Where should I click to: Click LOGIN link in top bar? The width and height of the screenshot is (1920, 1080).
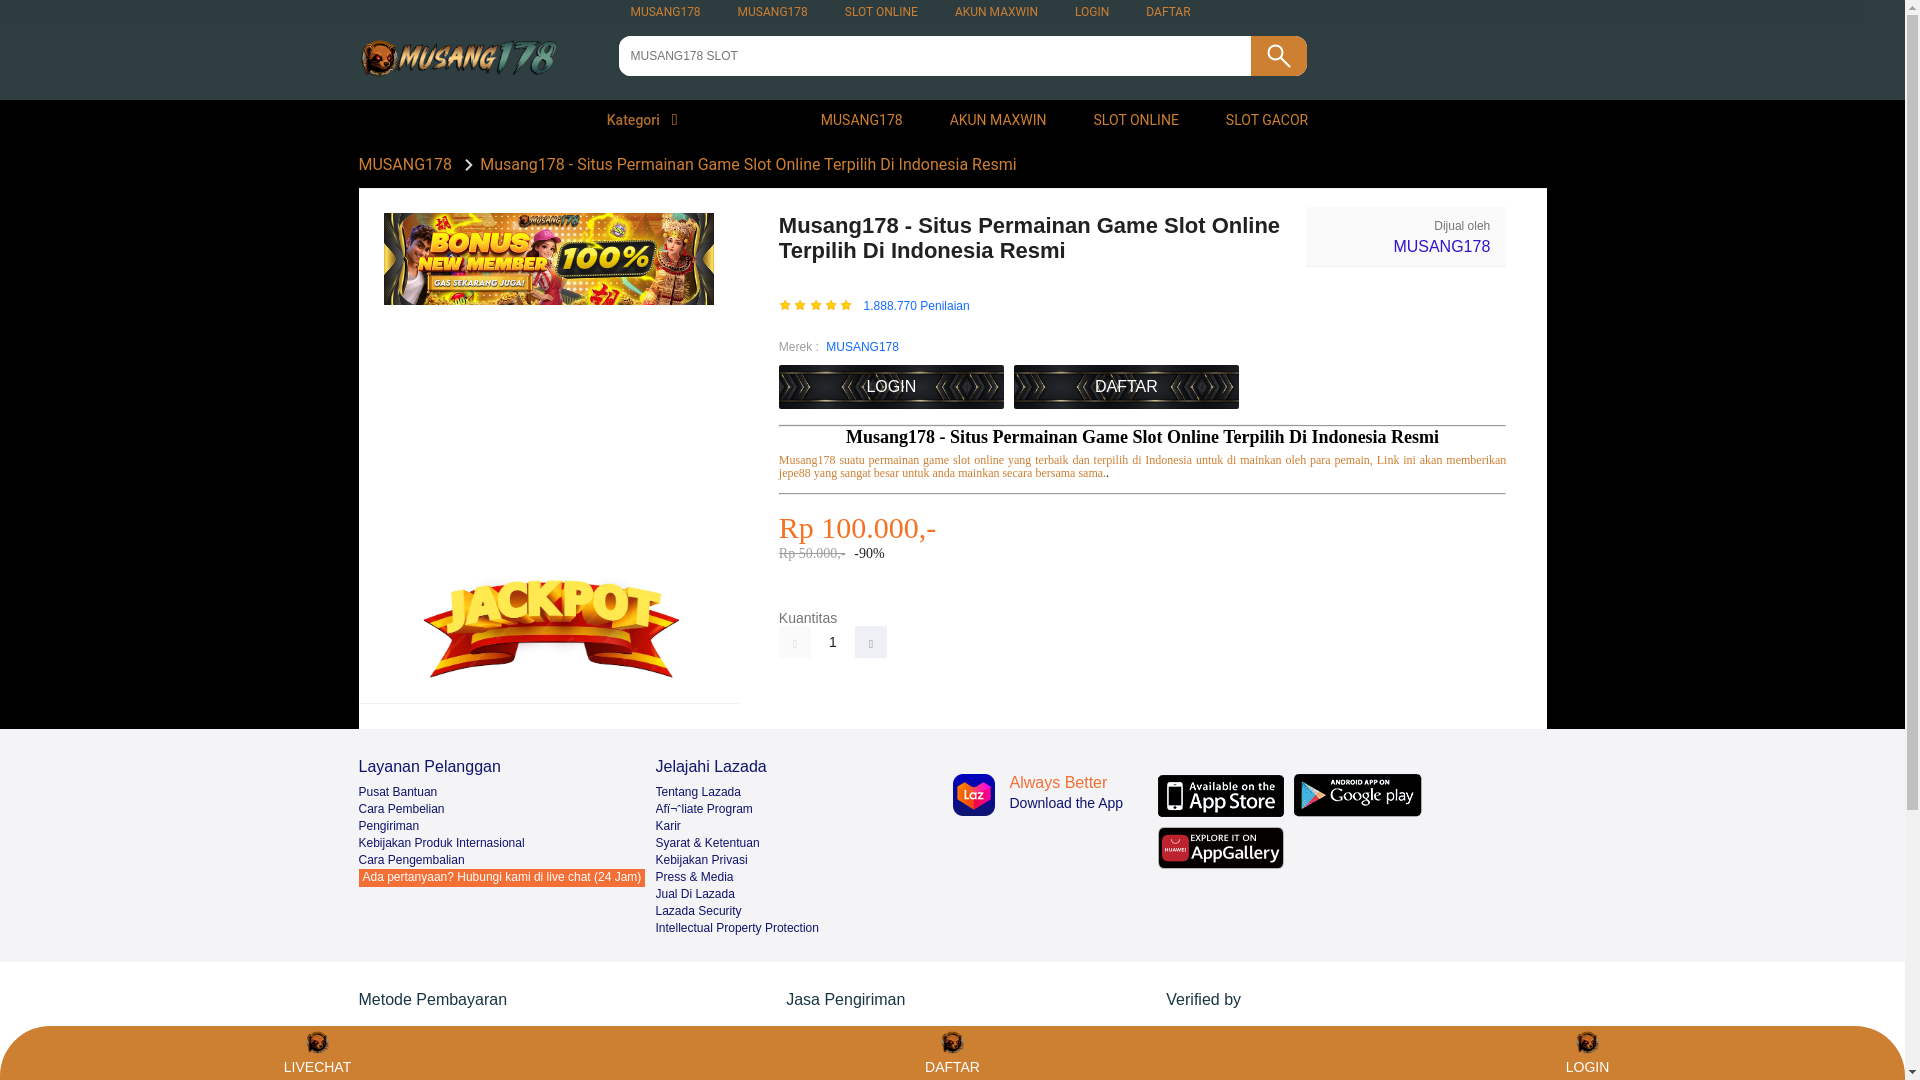click(x=1091, y=12)
